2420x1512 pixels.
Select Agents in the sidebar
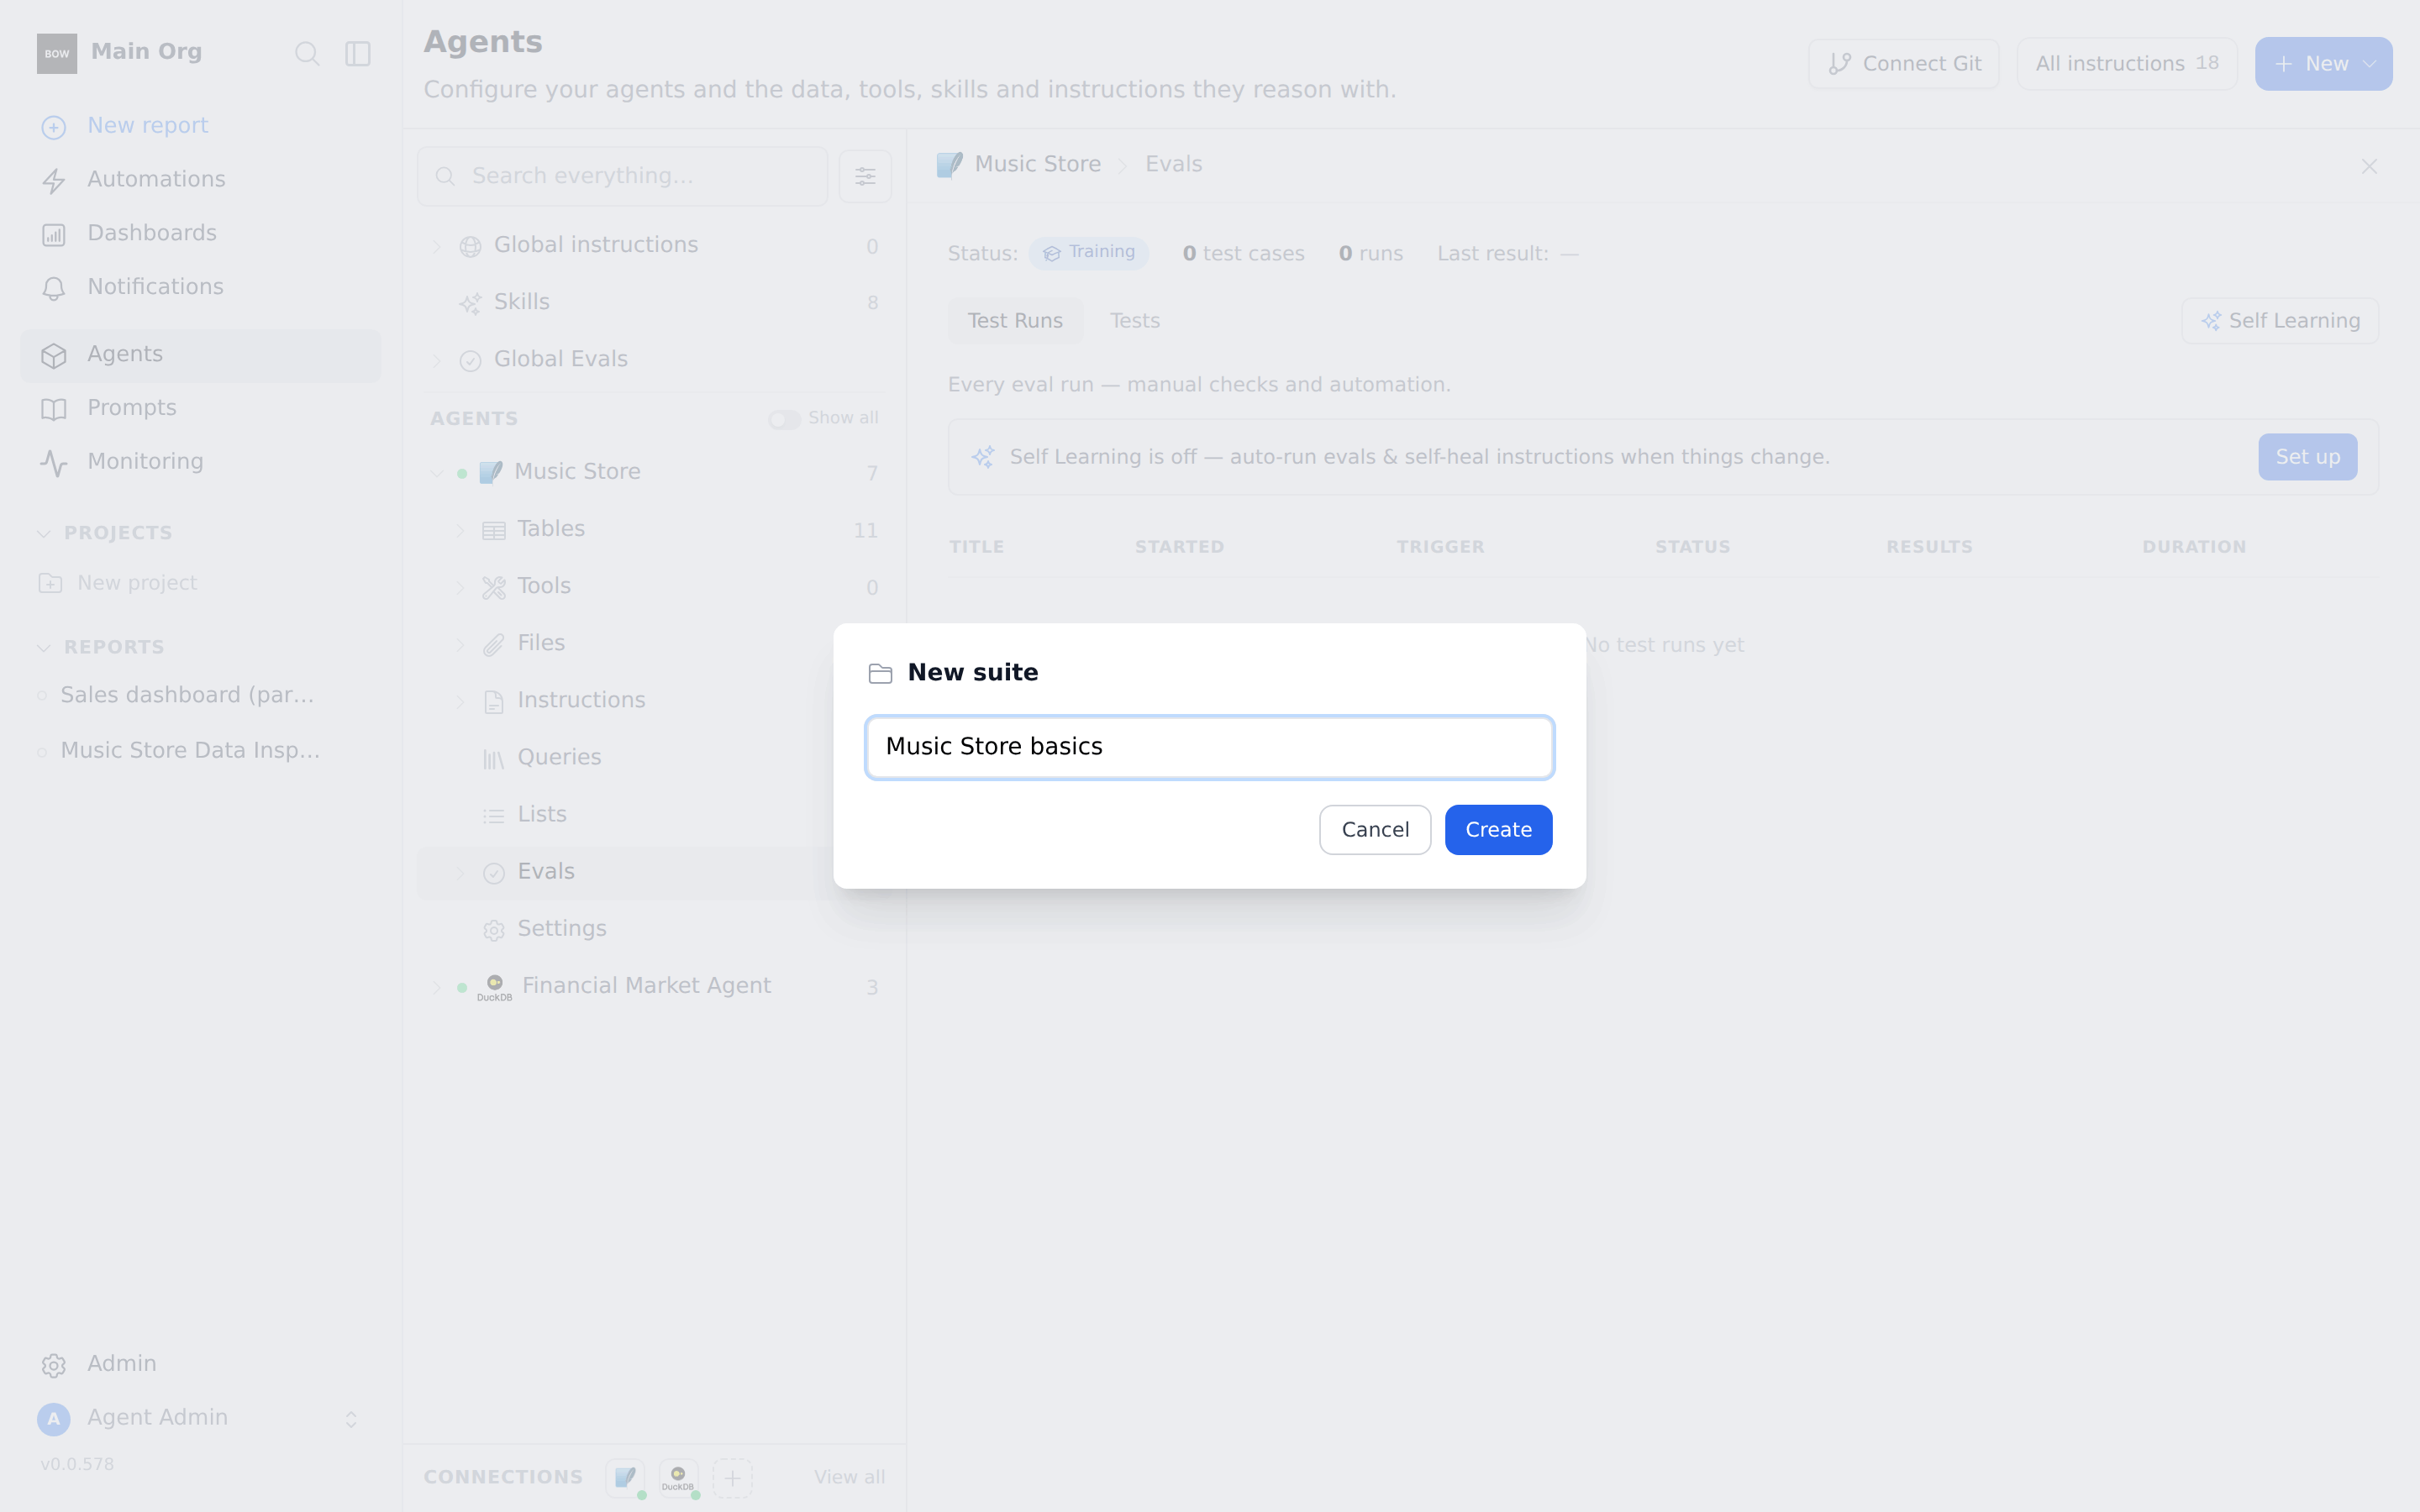pyautogui.click(x=200, y=355)
